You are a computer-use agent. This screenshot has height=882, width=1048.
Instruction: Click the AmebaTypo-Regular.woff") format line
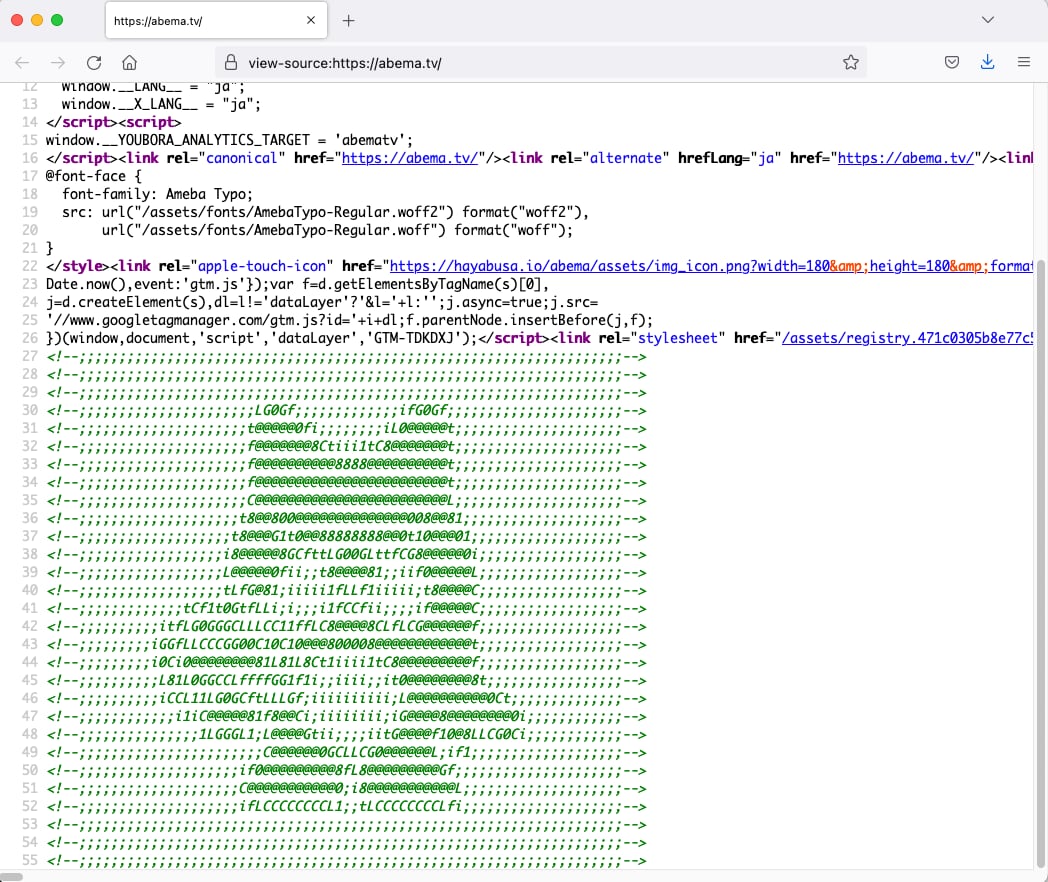click(338, 231)
